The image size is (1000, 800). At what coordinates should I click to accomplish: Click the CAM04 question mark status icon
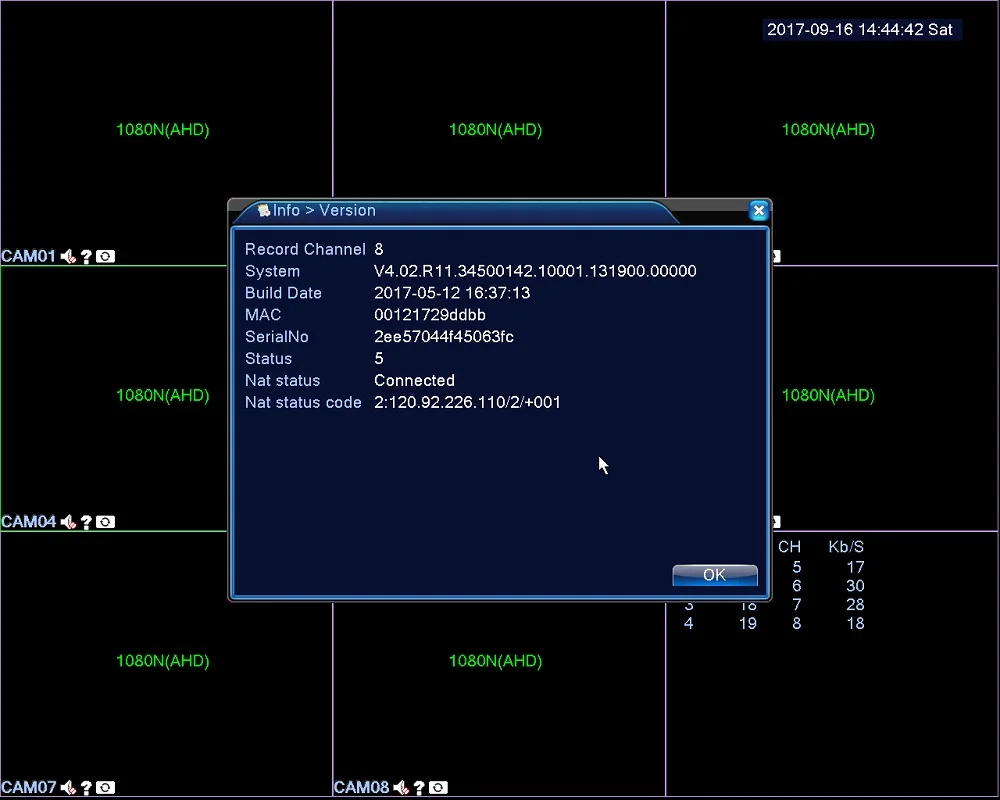[86, 522]
